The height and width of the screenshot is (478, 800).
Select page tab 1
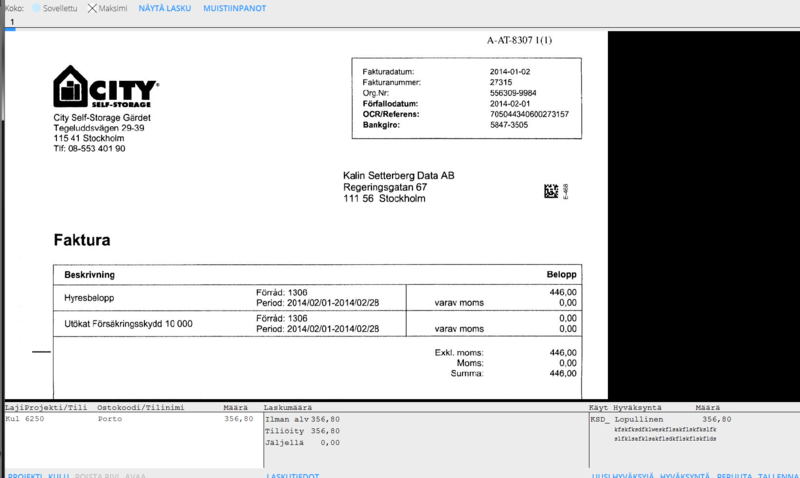pos(11,22)
